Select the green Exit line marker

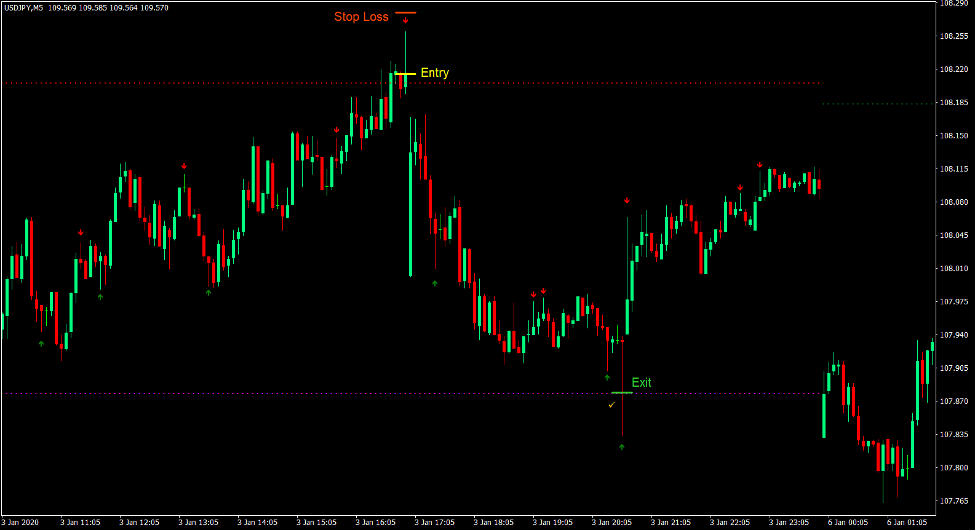tap(621, 393)
